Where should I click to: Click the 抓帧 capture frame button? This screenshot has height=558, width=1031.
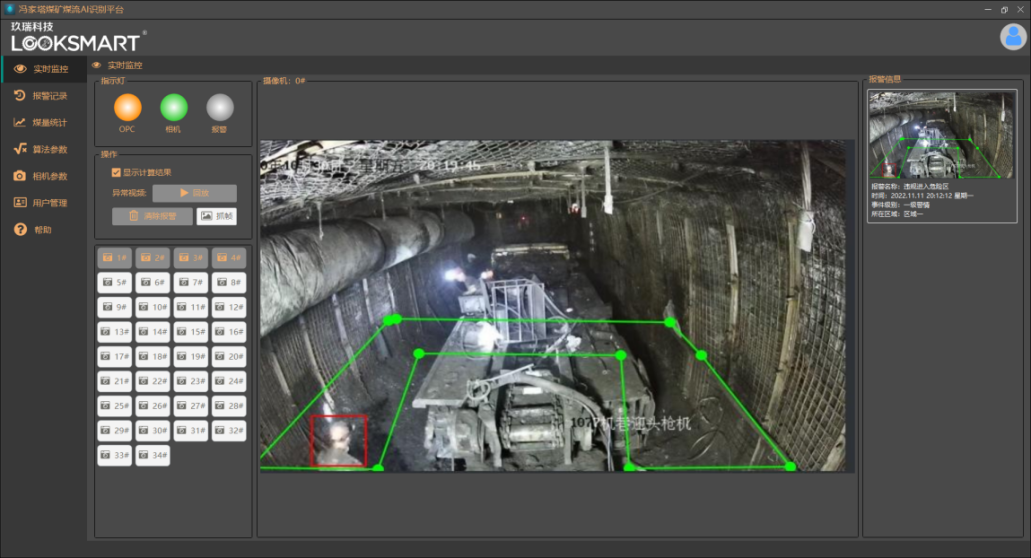point(217,216)
